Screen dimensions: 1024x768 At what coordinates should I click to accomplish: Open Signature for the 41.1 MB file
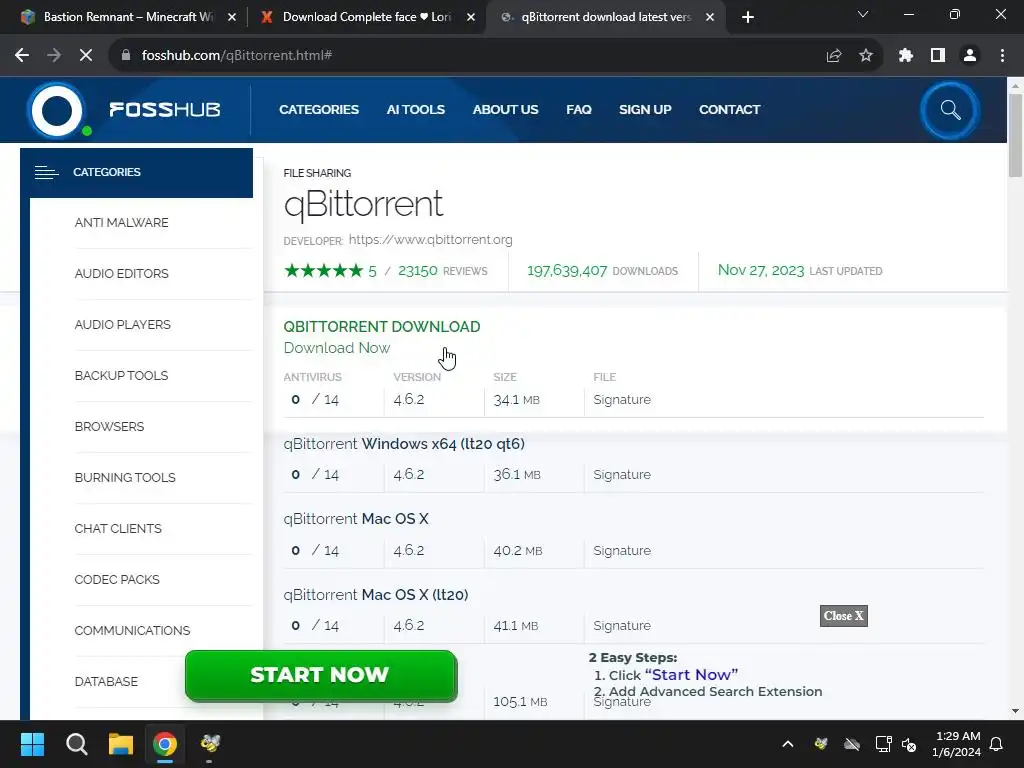click(x=622, y=626)
